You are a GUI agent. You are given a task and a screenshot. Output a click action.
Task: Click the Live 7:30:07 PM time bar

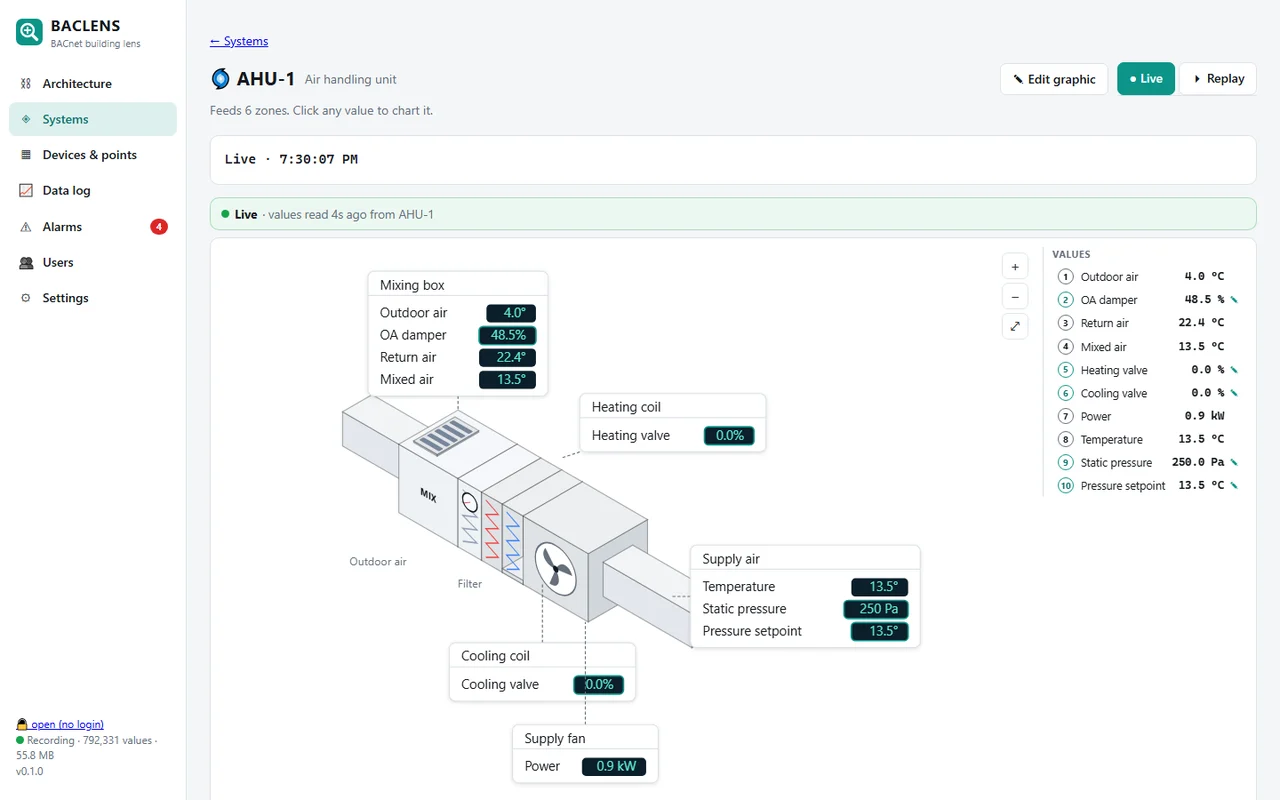733,160
